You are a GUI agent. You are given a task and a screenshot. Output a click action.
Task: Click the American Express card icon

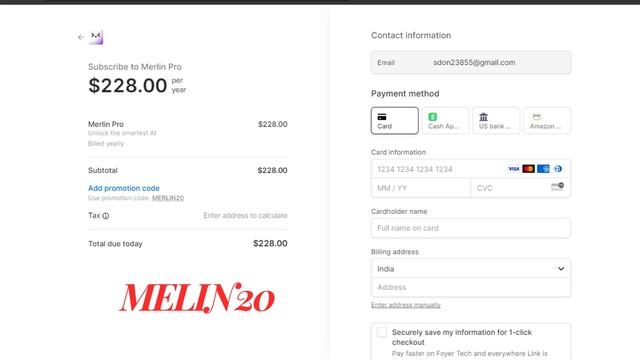point(543,169)
